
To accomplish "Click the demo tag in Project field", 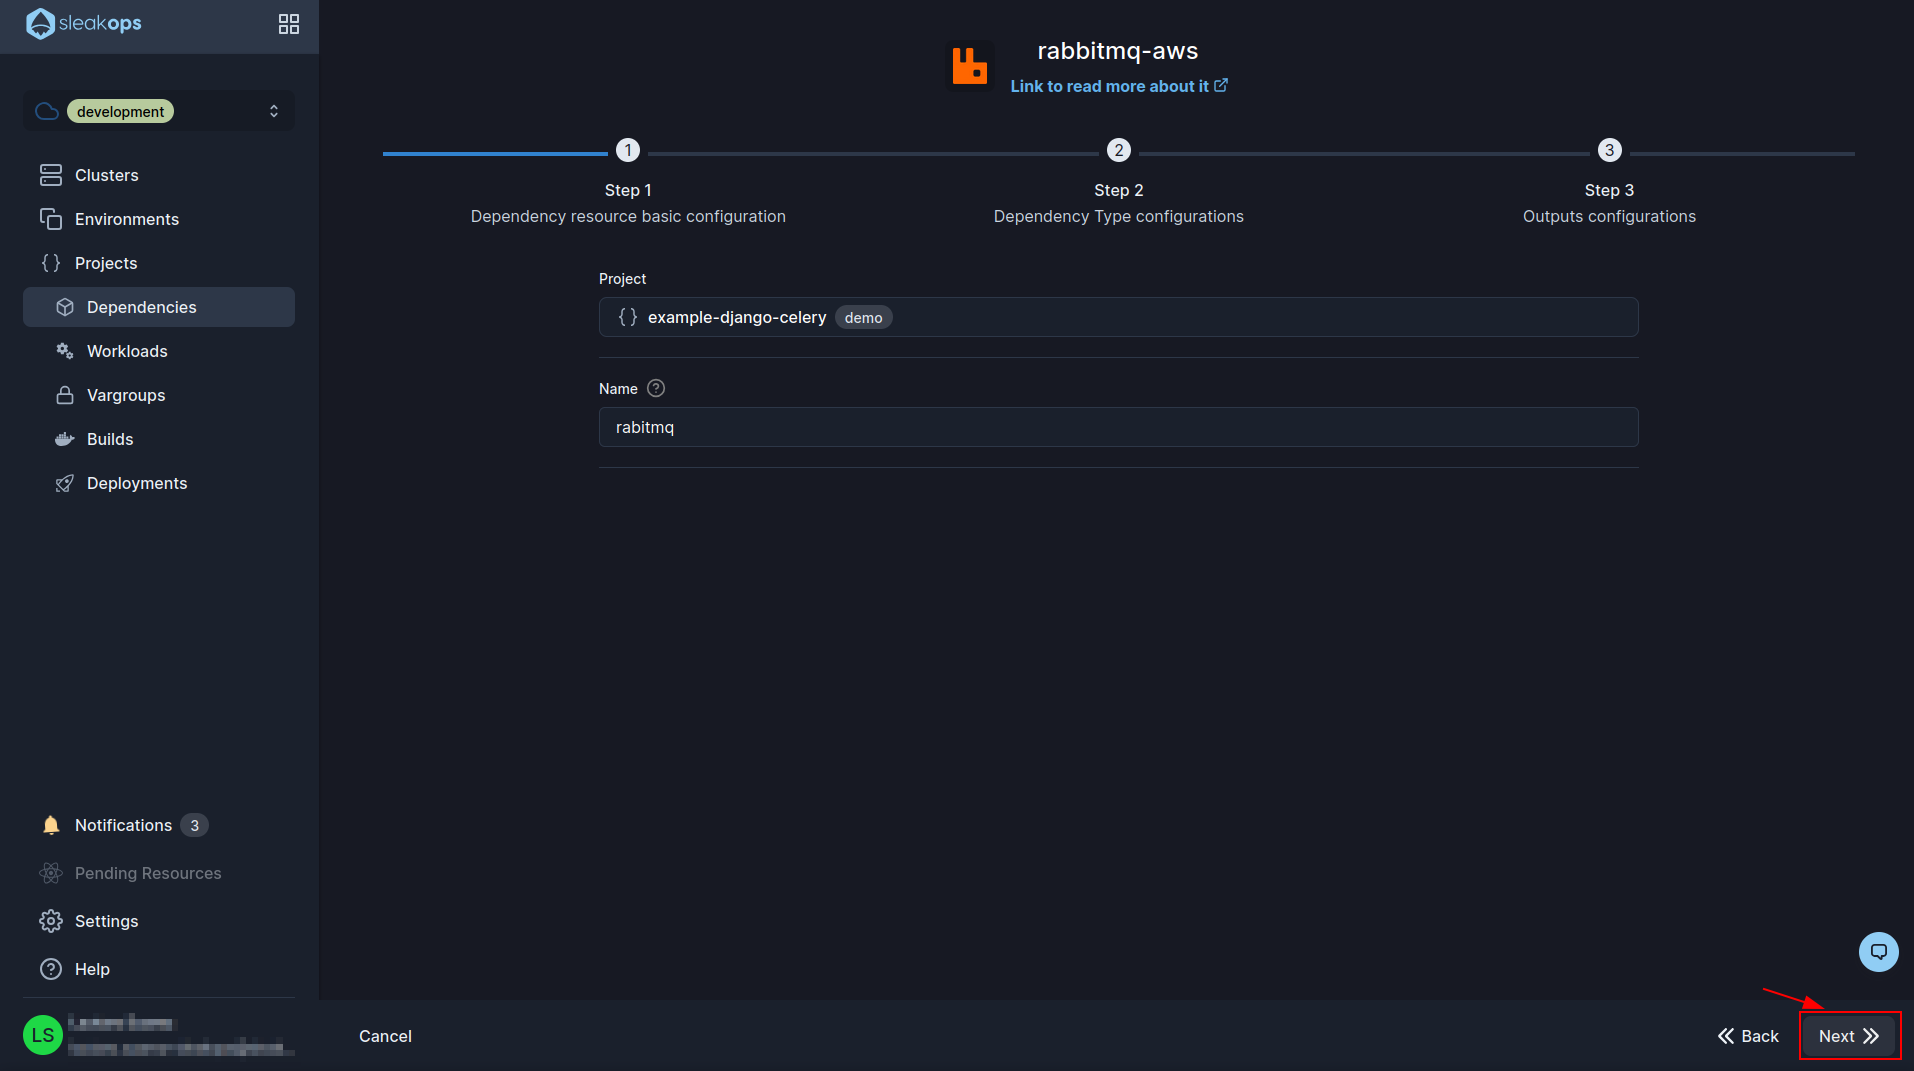I will pos(864,318).
